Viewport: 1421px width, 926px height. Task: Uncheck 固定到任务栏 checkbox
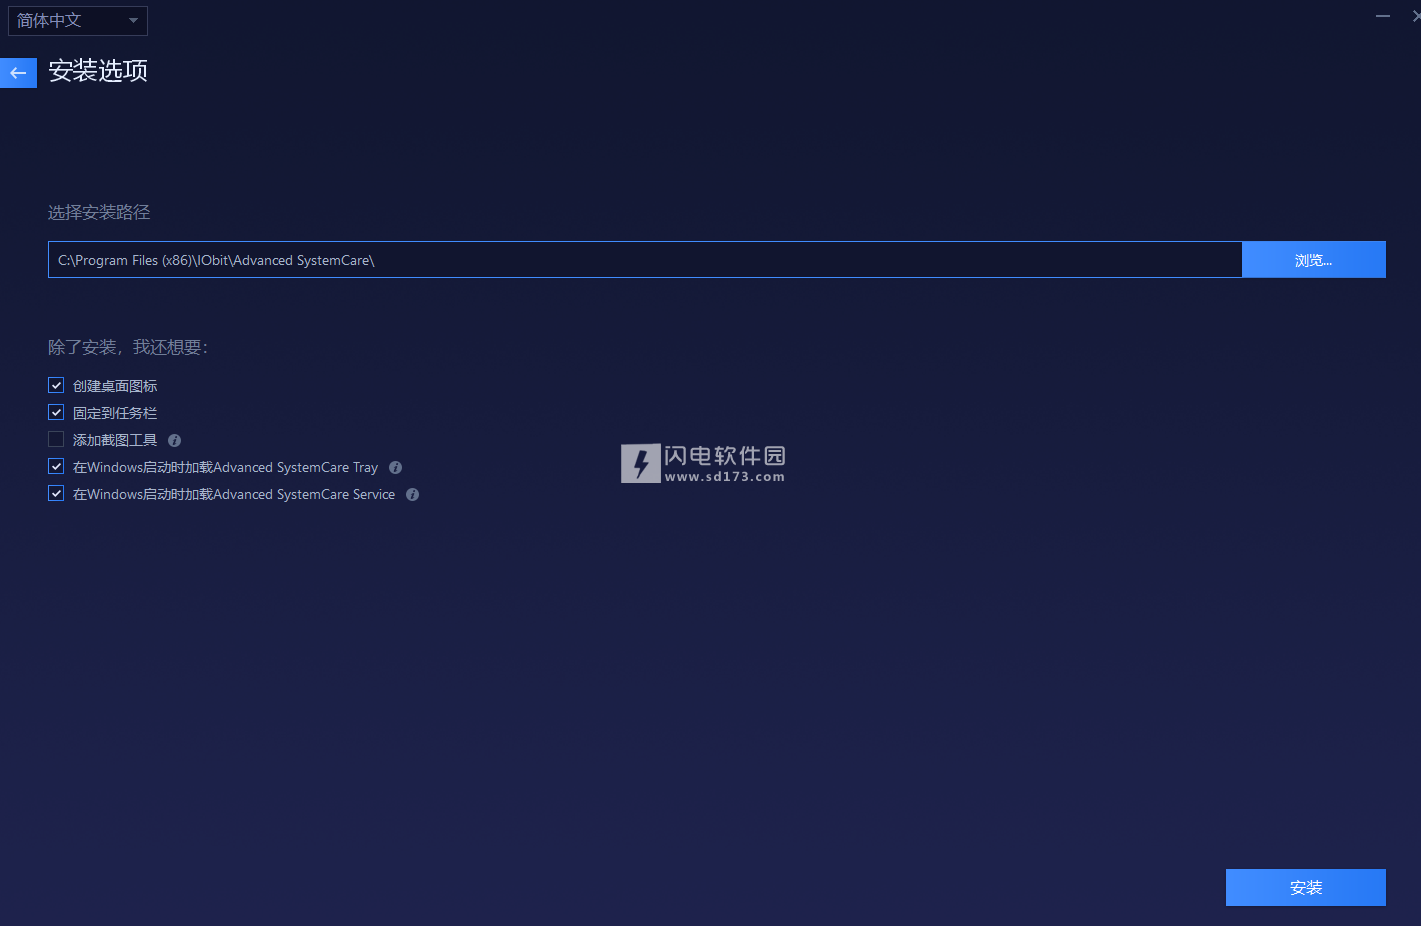point(56,412)
